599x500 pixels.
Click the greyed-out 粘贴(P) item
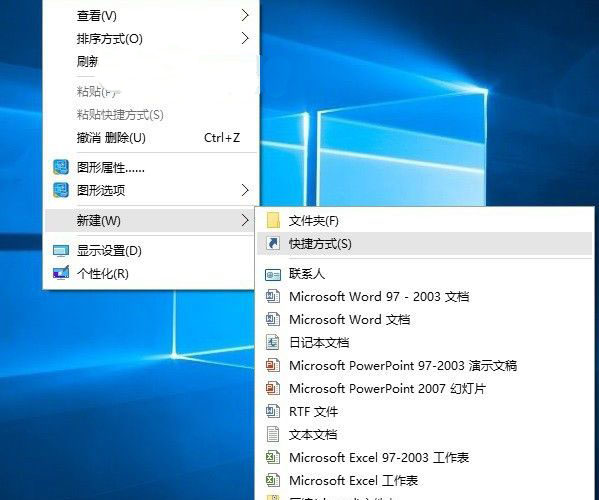pyautogui.click(x=150, y=92)
